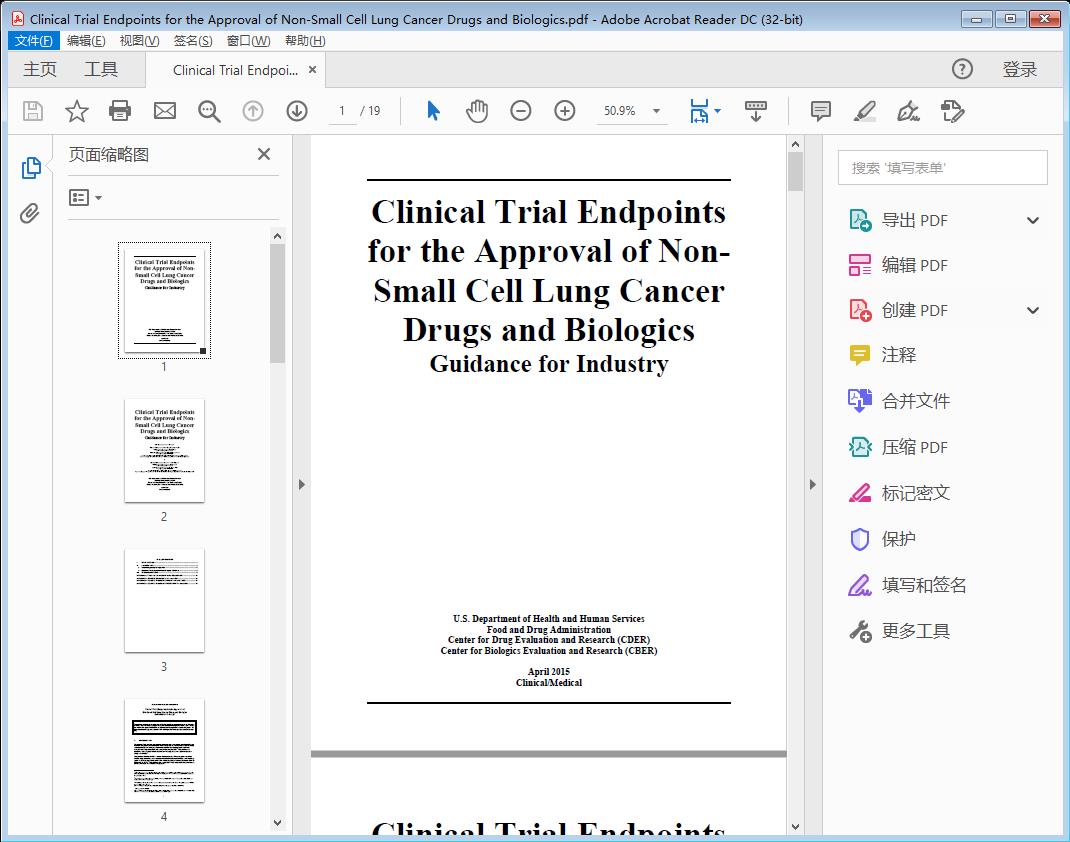The height and width of the screenshot is (842, 1070).
Task: Open the email/share document icon
Action: 164,111
